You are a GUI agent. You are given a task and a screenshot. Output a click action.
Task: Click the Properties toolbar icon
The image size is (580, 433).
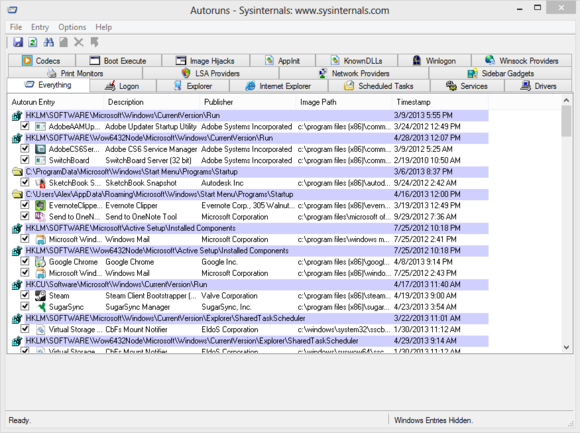tap(64, 42)
